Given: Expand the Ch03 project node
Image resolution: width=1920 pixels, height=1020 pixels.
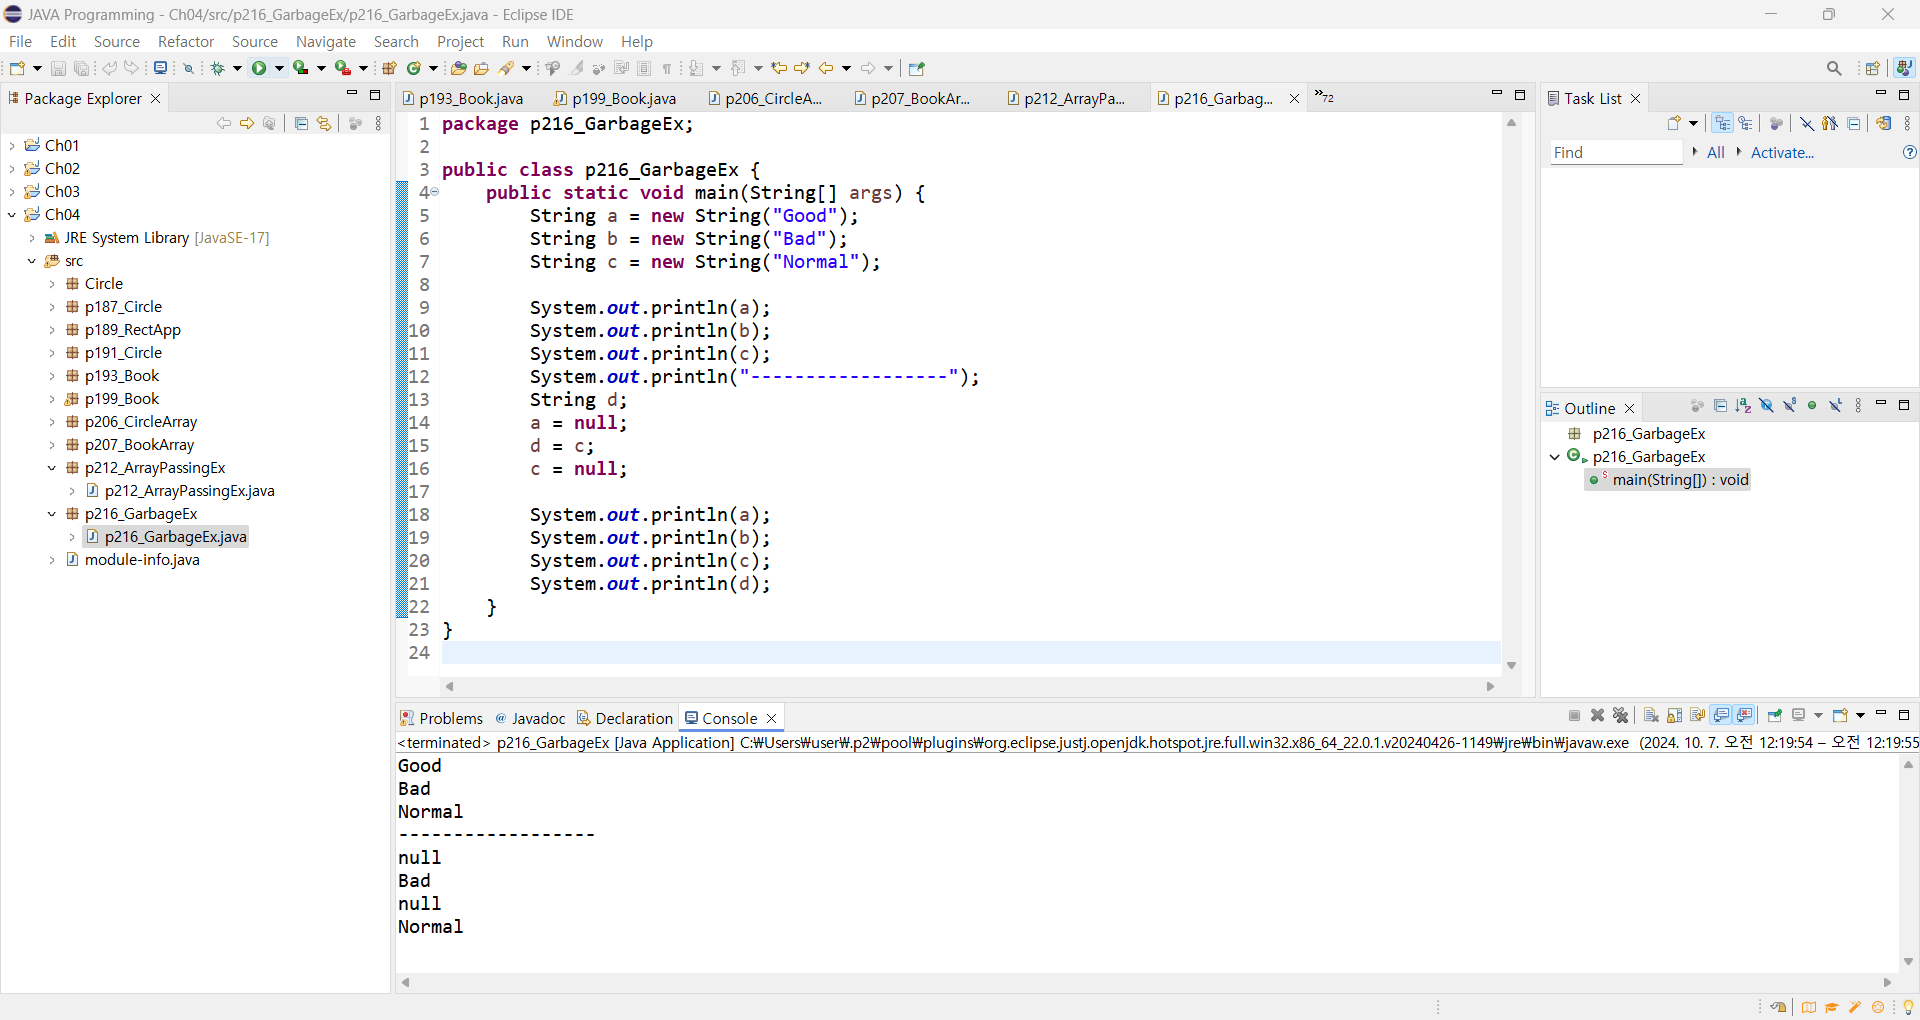Looking at the screenshot, I should click(x=12, y=192).
